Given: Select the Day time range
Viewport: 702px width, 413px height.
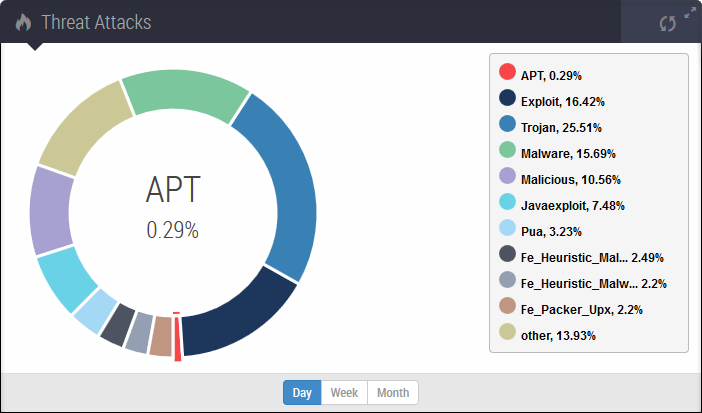Looking at the screenshot, I should [x=302, y=393].
